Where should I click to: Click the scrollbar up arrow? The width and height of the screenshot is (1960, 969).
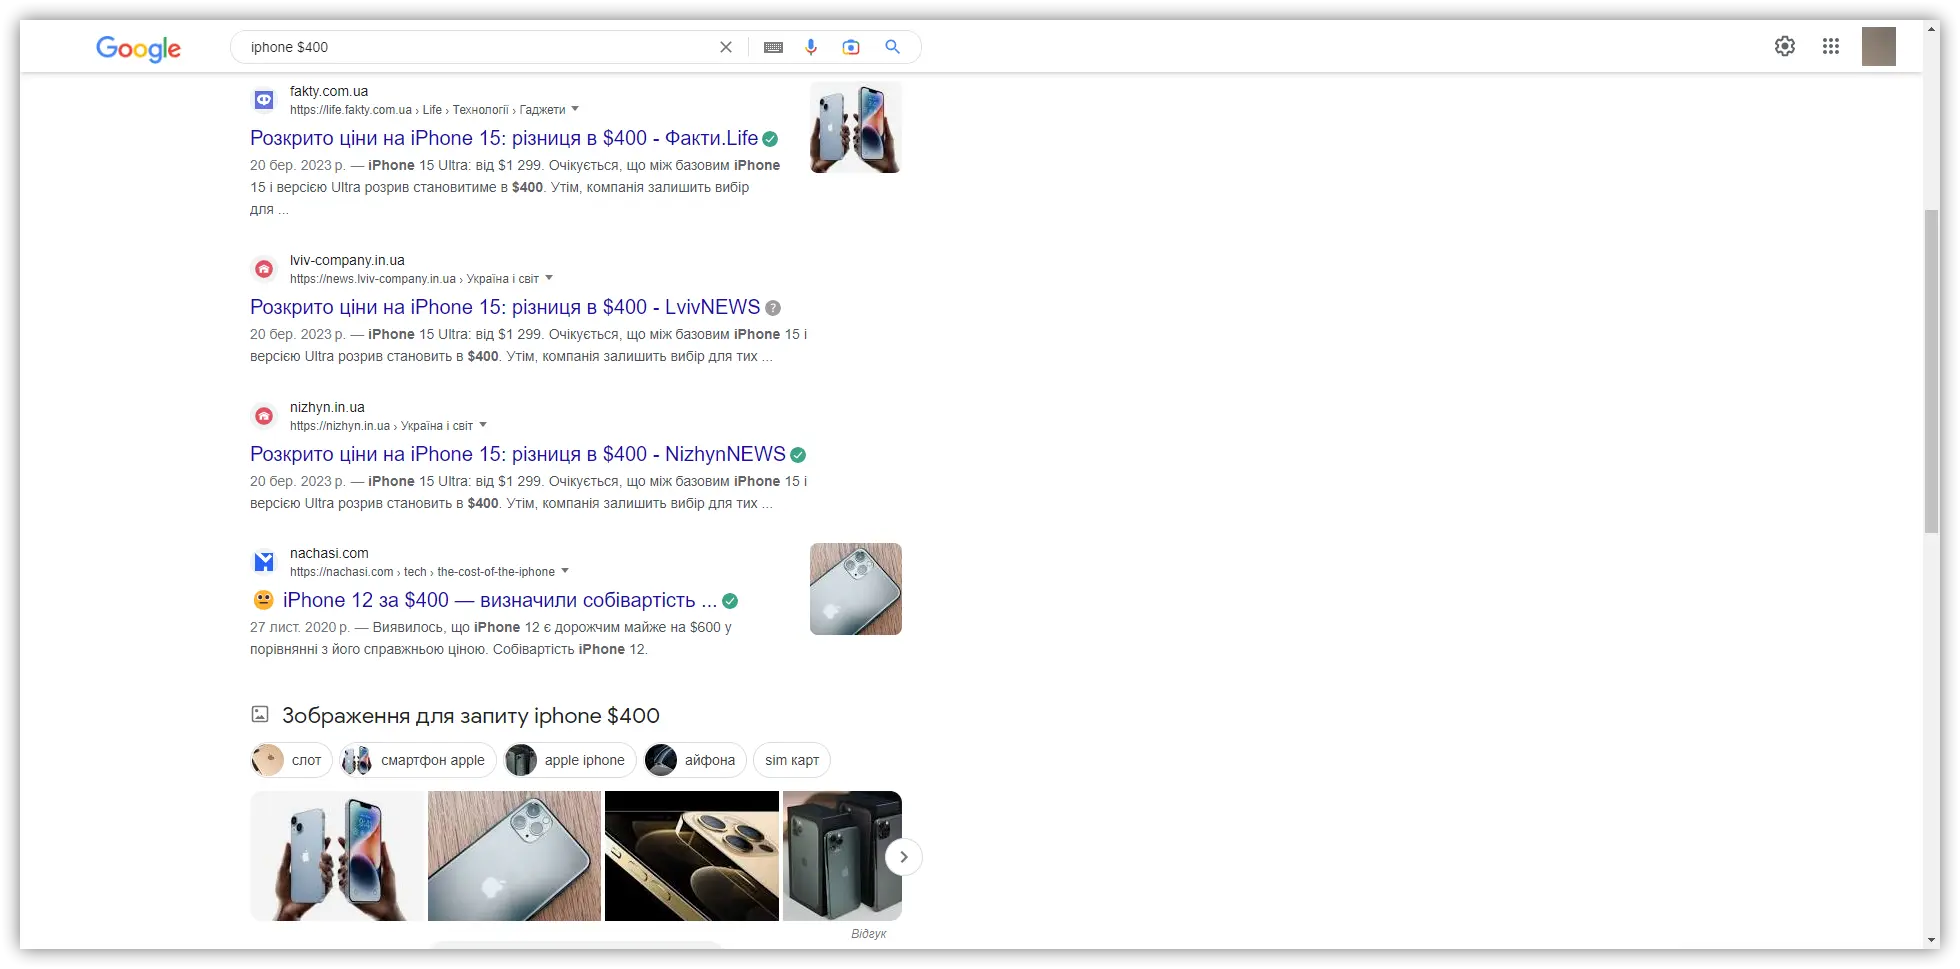(x=1932, y=29)
